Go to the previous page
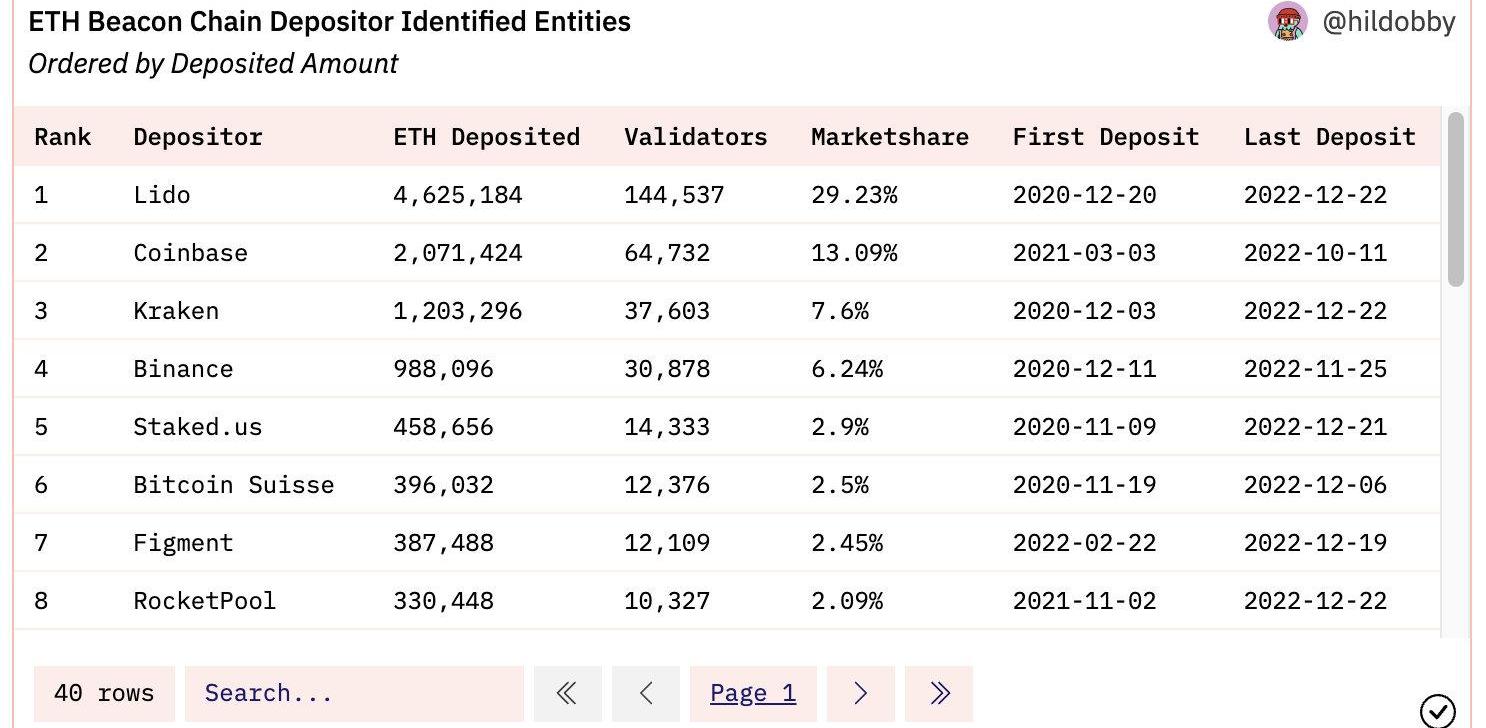Screen dimensions: 1486x728 click(x=645, y=693)
